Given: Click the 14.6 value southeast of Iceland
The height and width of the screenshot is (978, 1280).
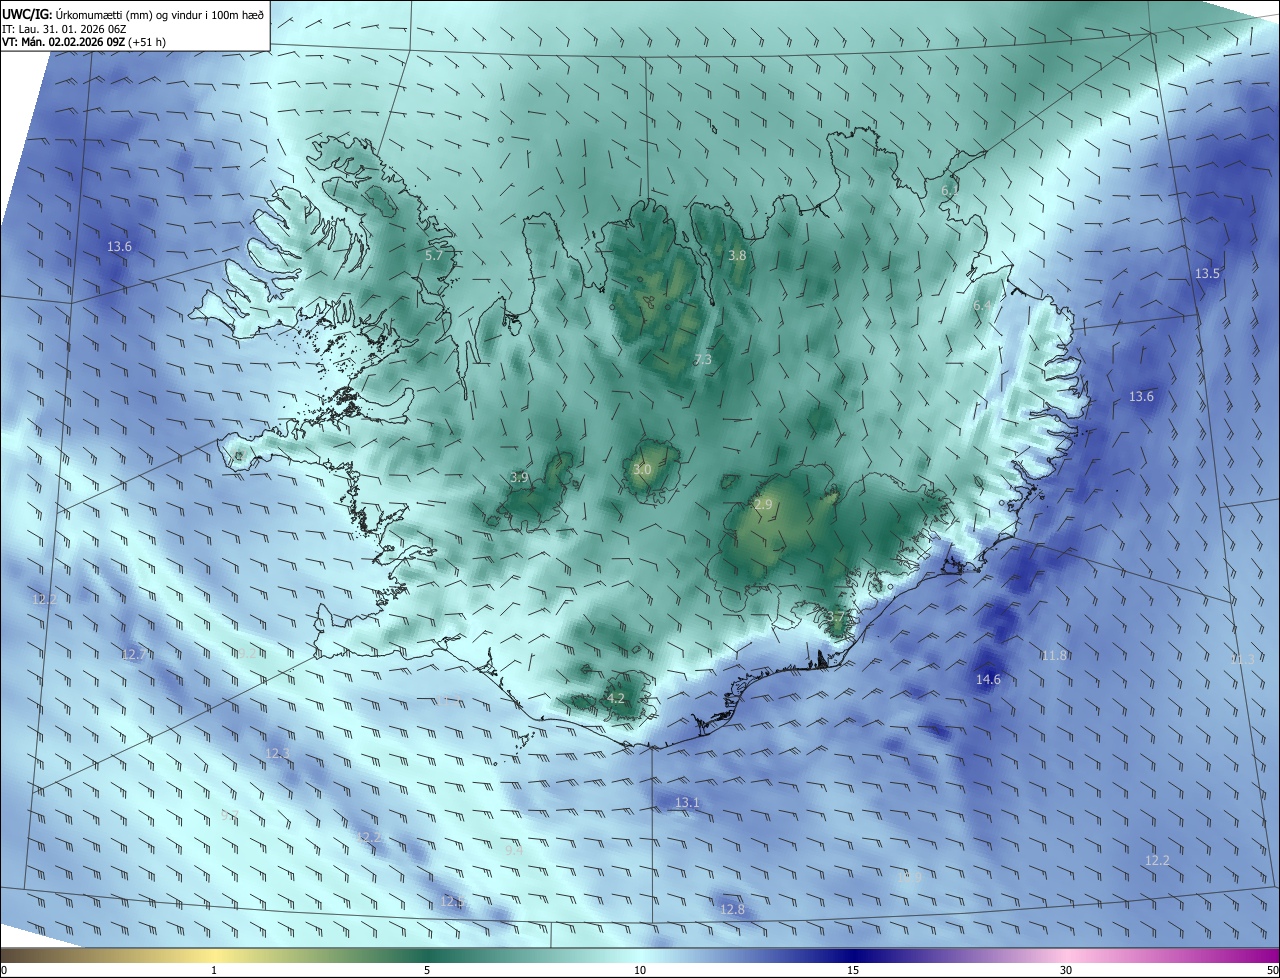Looking at the screenshot, I should (x=988, y=680).
